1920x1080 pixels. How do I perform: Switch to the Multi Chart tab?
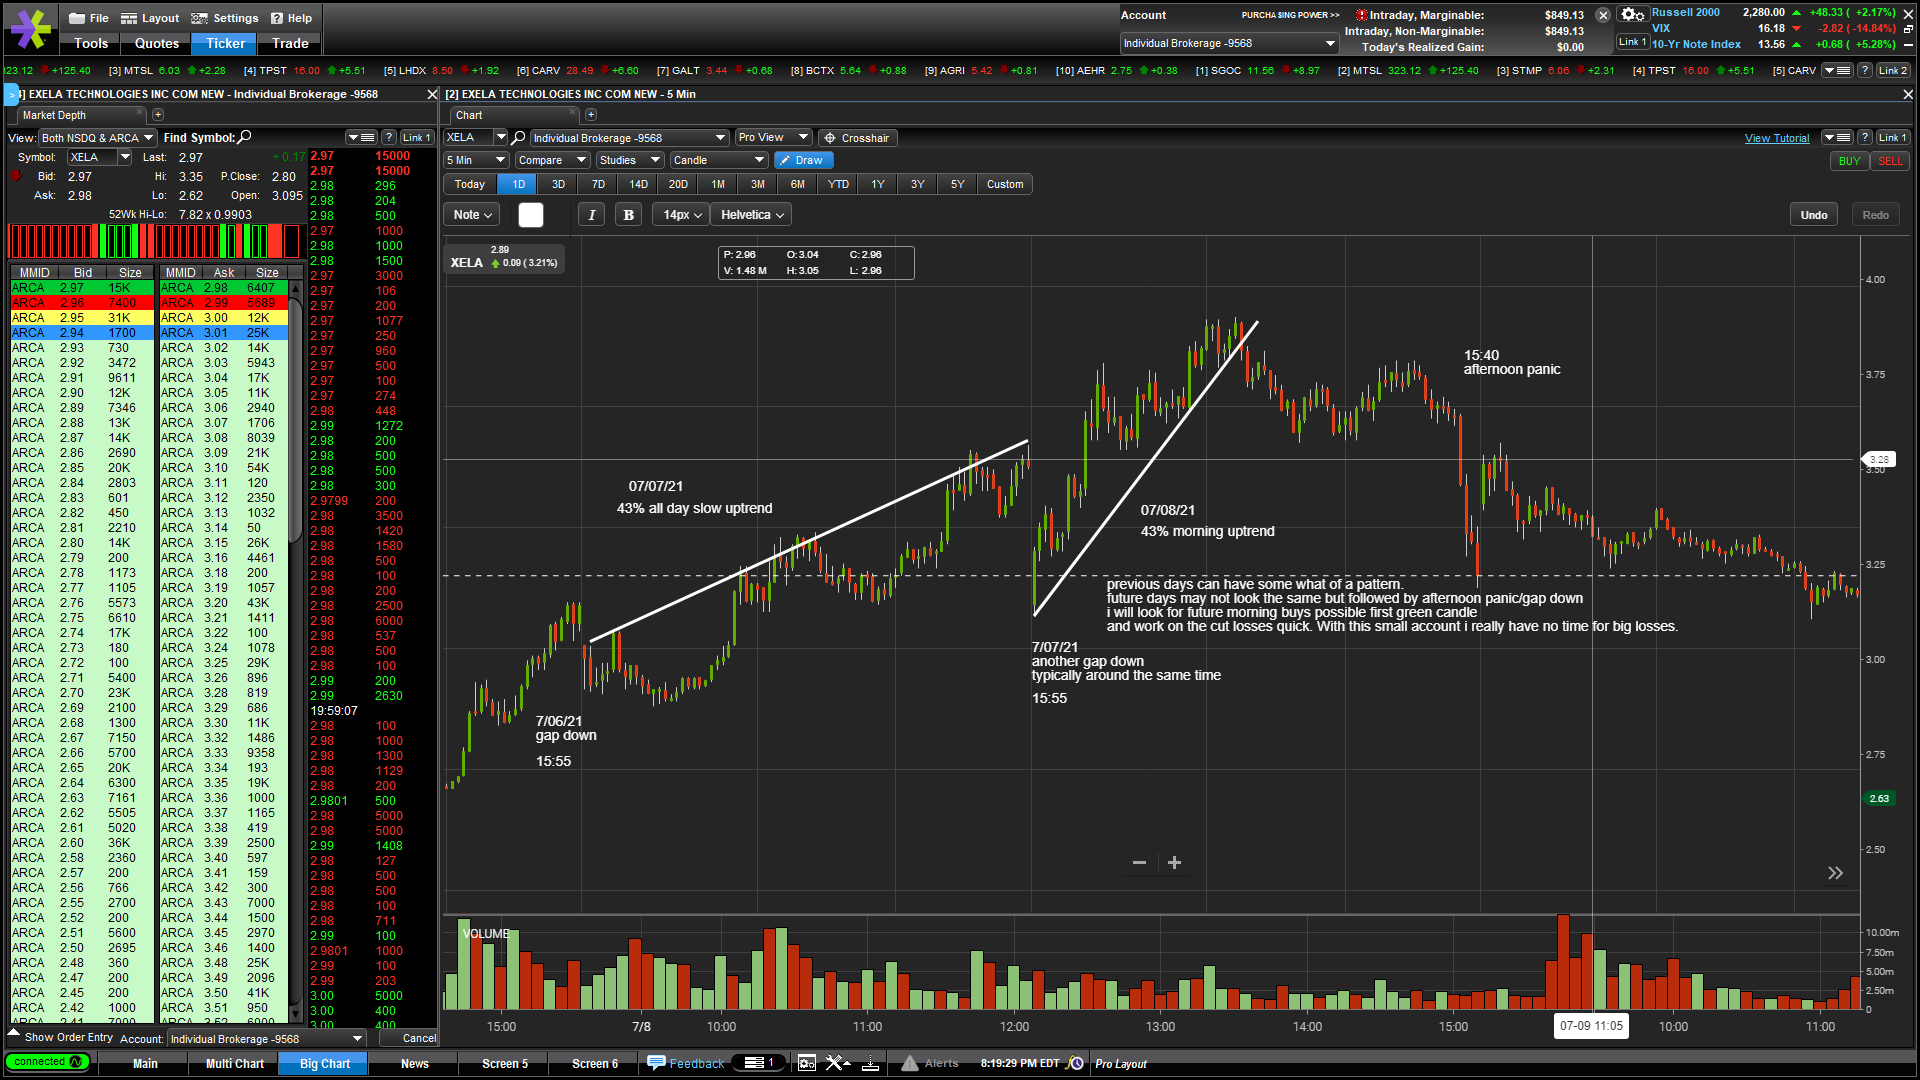pyautogui.click(x=234, y=1063)
